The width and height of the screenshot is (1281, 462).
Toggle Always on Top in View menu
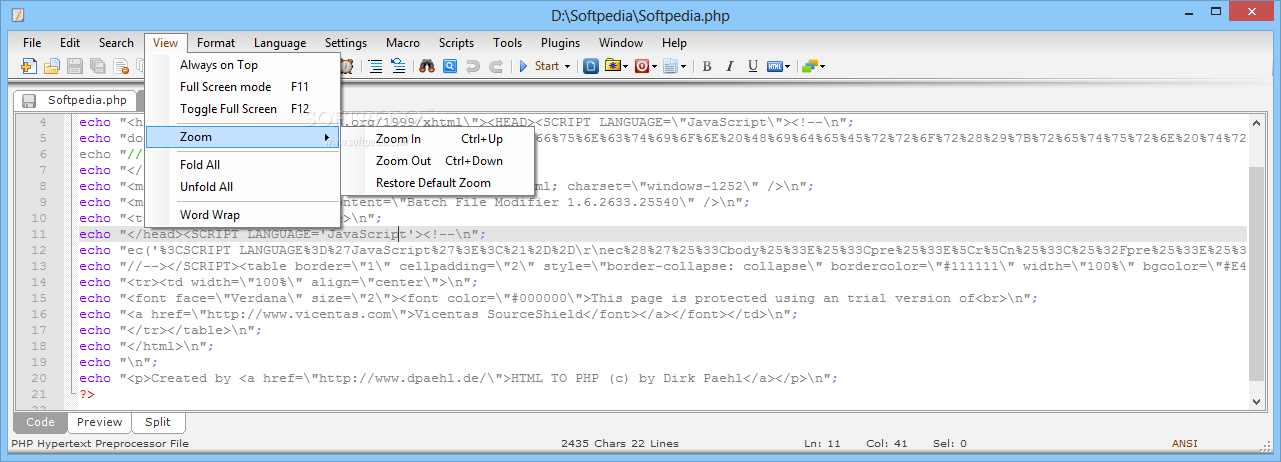pyautogui.click(x=218, y=65)
